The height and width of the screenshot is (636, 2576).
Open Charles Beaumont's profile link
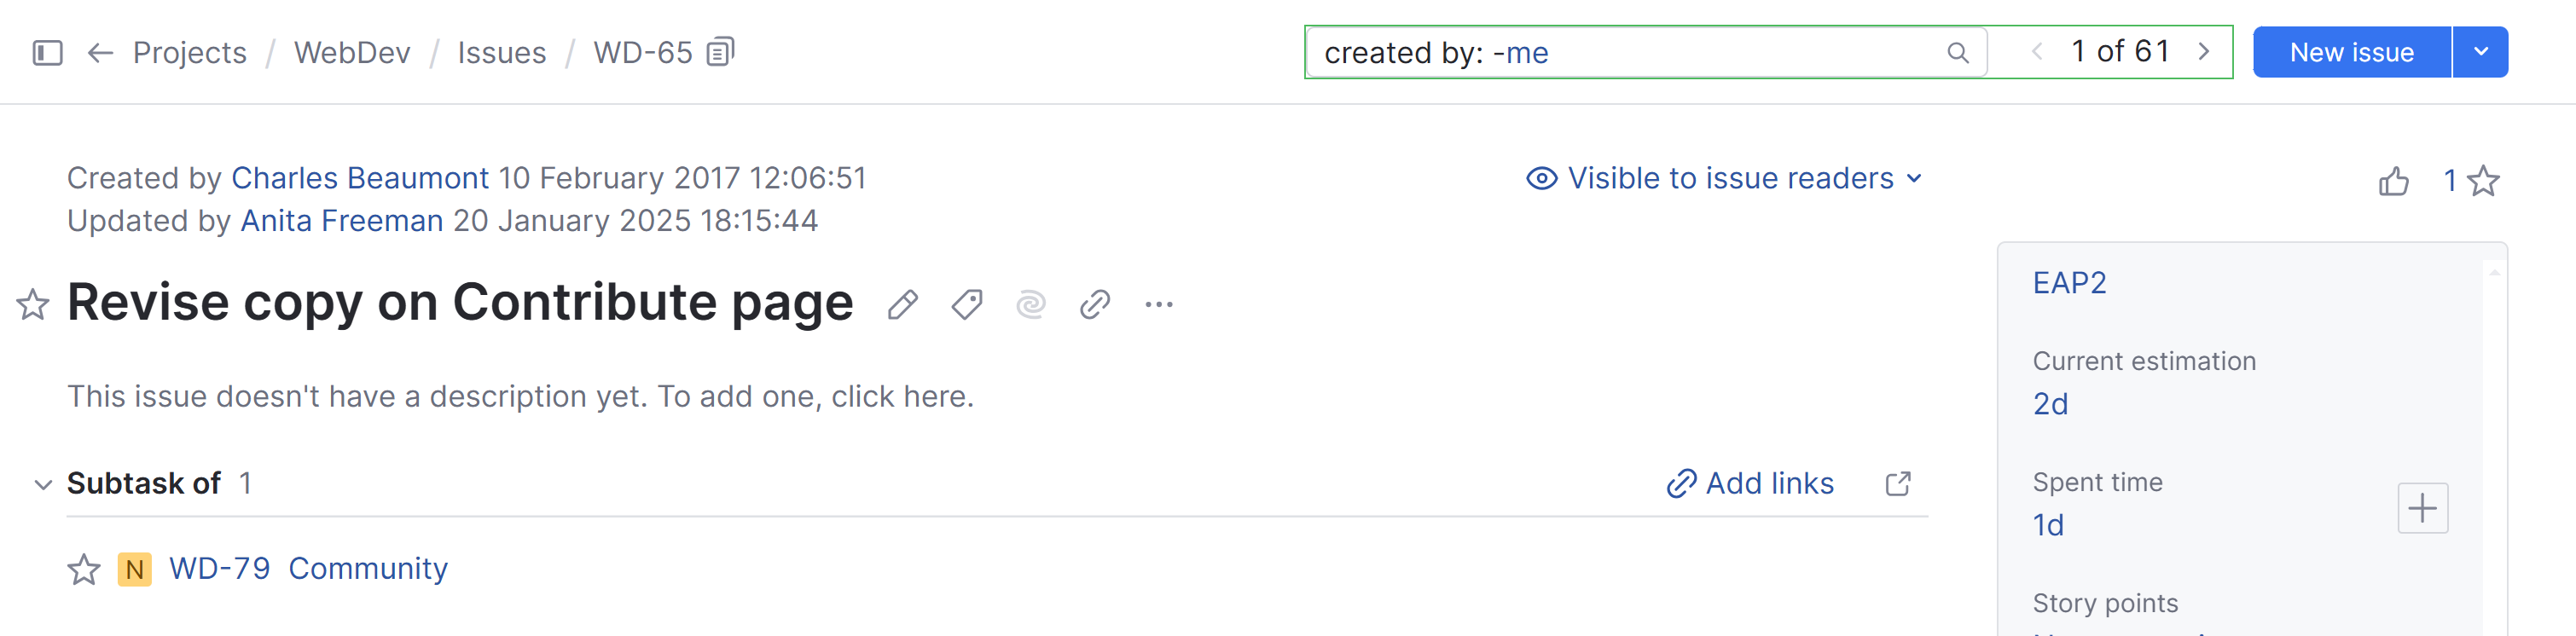[360, 177]
